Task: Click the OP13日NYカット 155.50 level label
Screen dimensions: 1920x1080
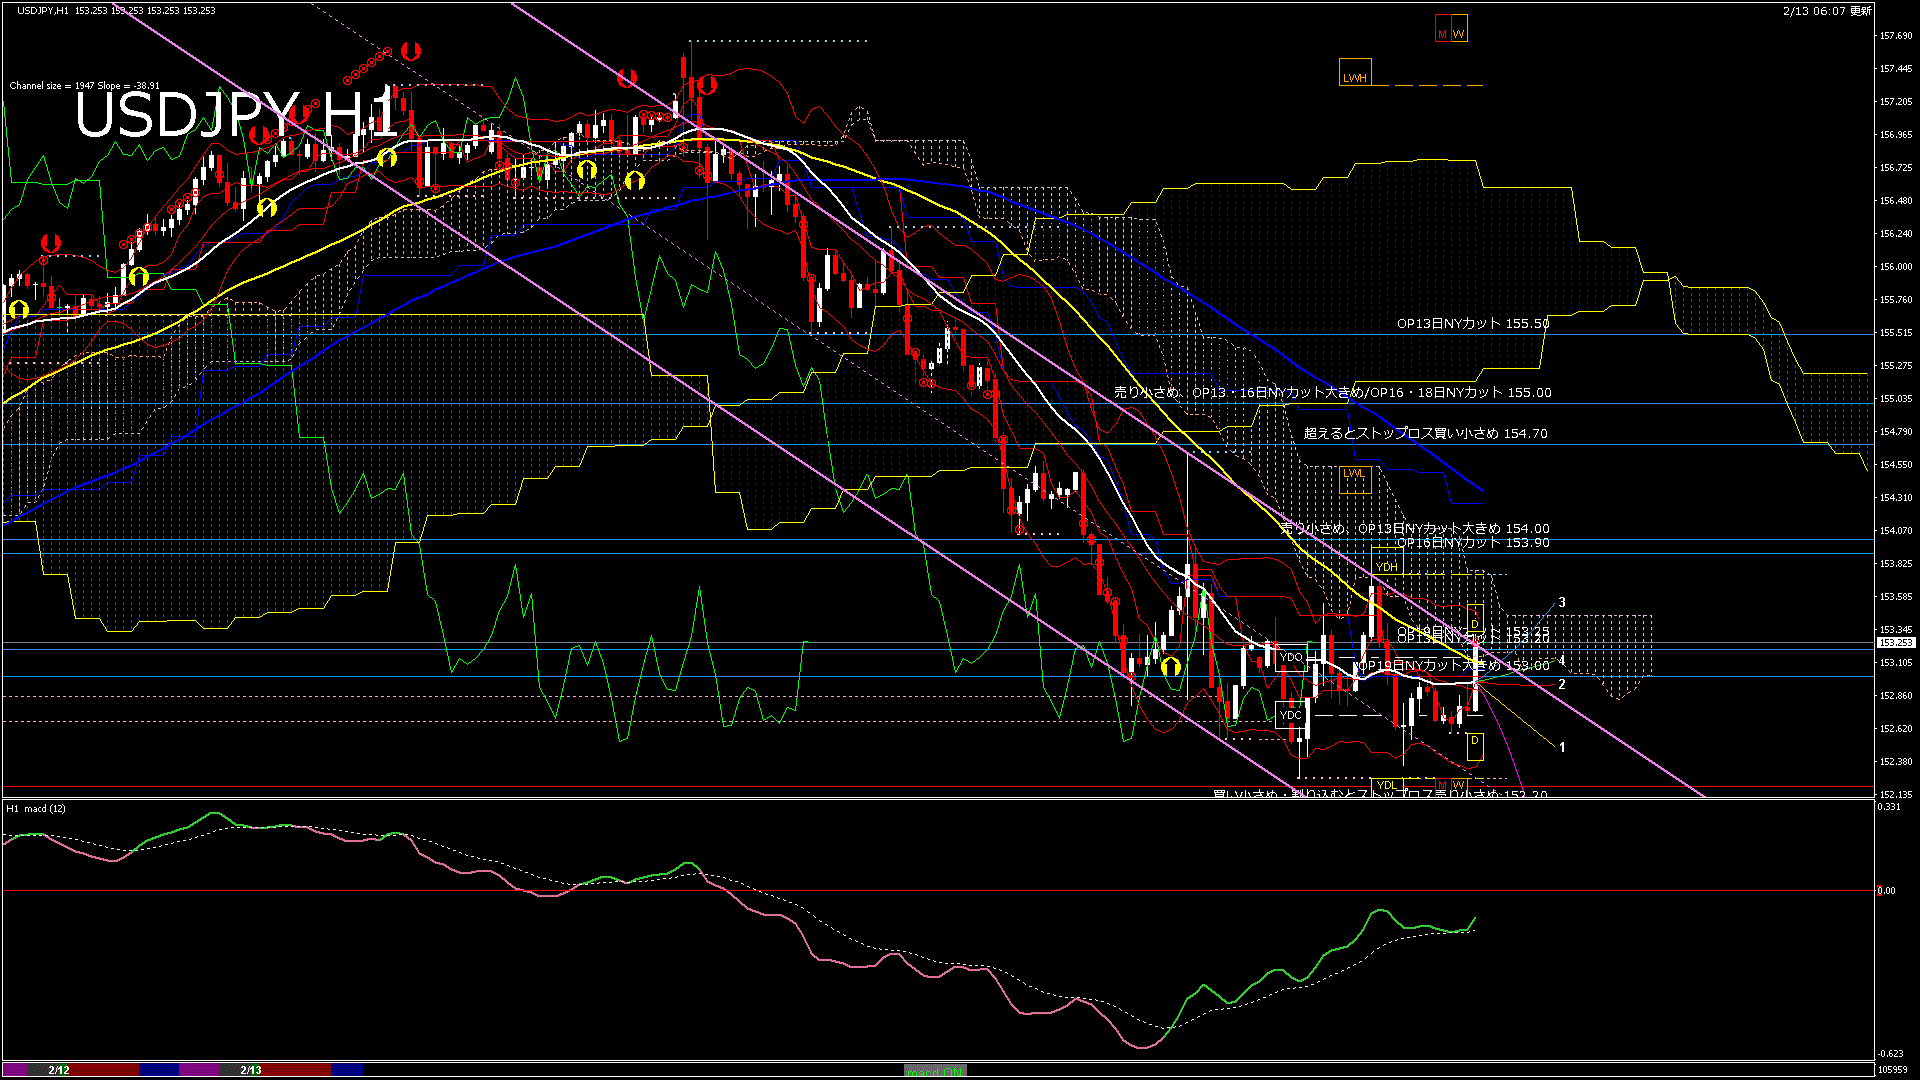Action: 1473,324
